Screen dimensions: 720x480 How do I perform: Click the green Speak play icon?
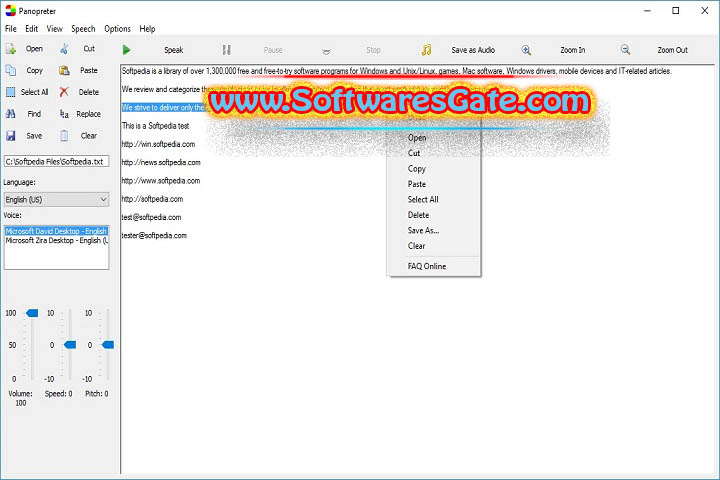coord(127,50)
